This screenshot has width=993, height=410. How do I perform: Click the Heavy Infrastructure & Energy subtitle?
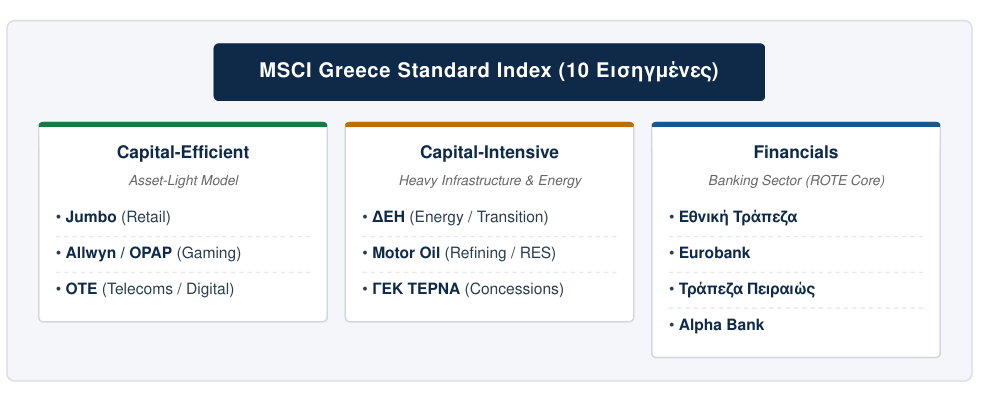point(490,181)
